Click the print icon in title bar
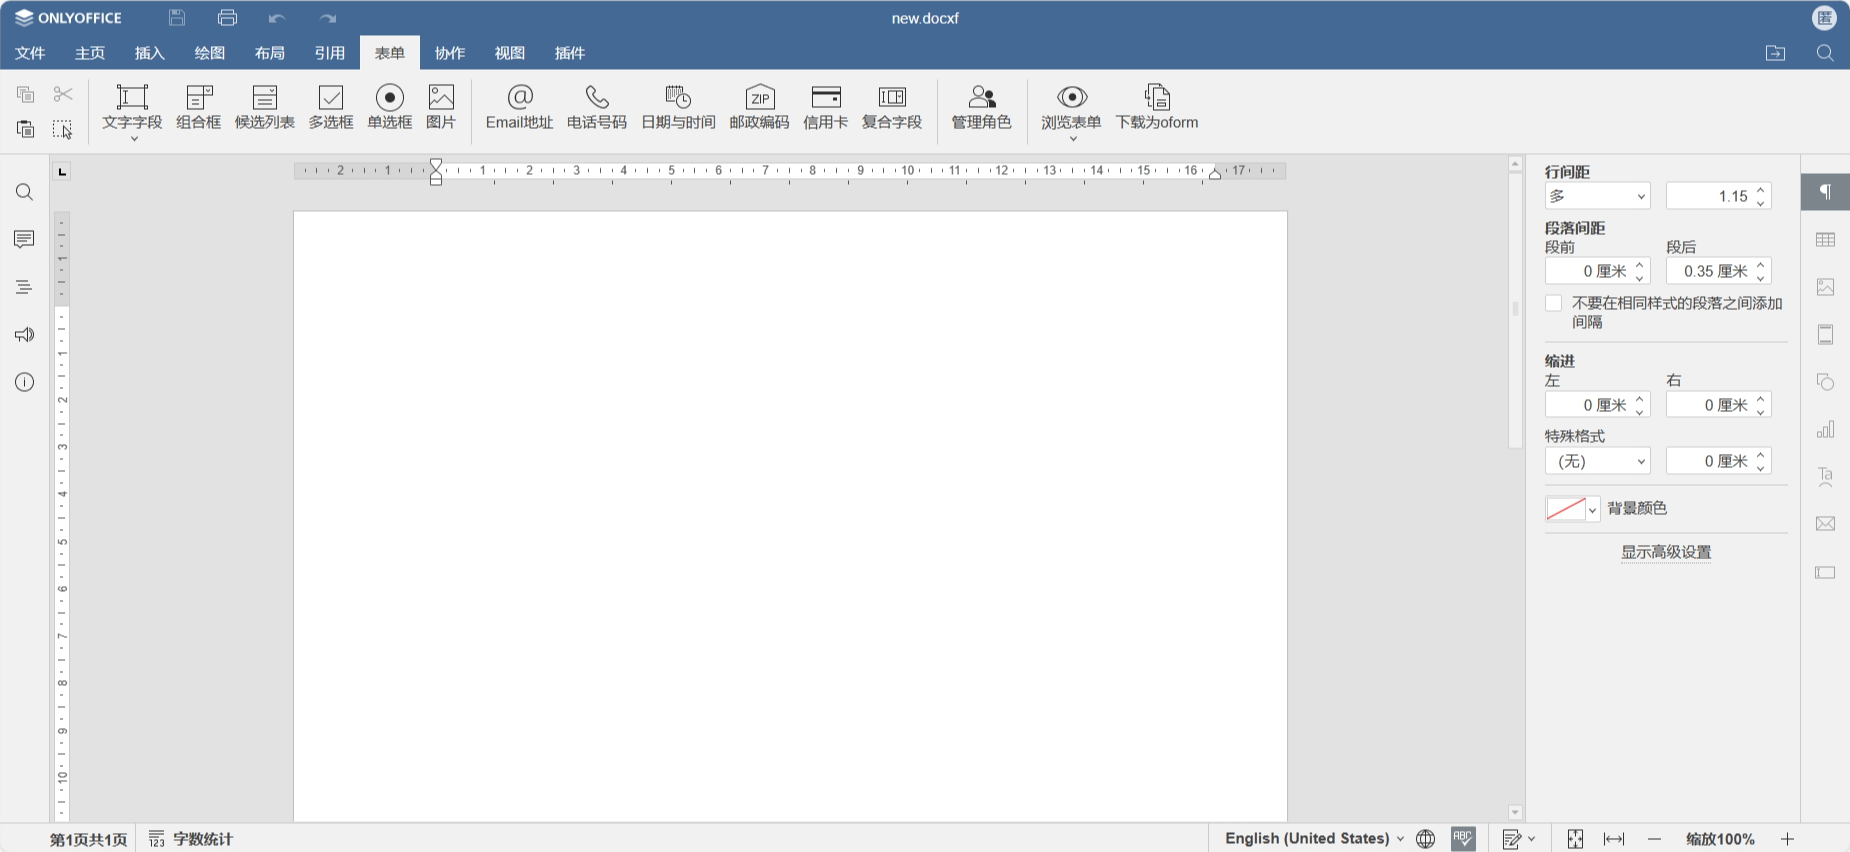 [x=227, y=18]
